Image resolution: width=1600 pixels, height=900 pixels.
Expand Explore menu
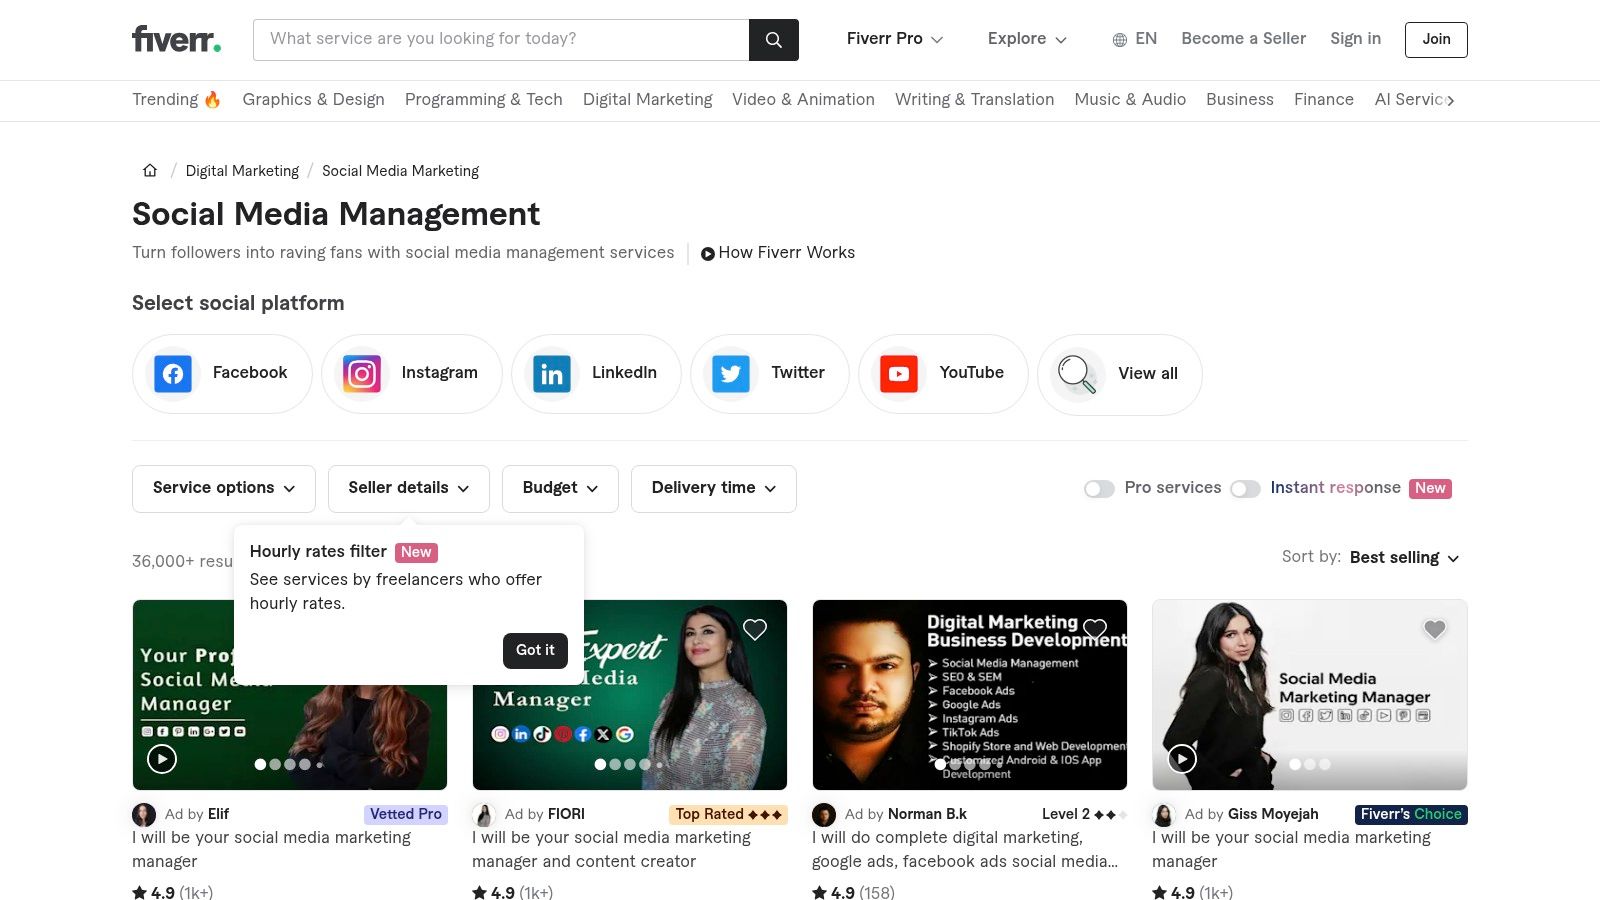[x=1027, y=39]
